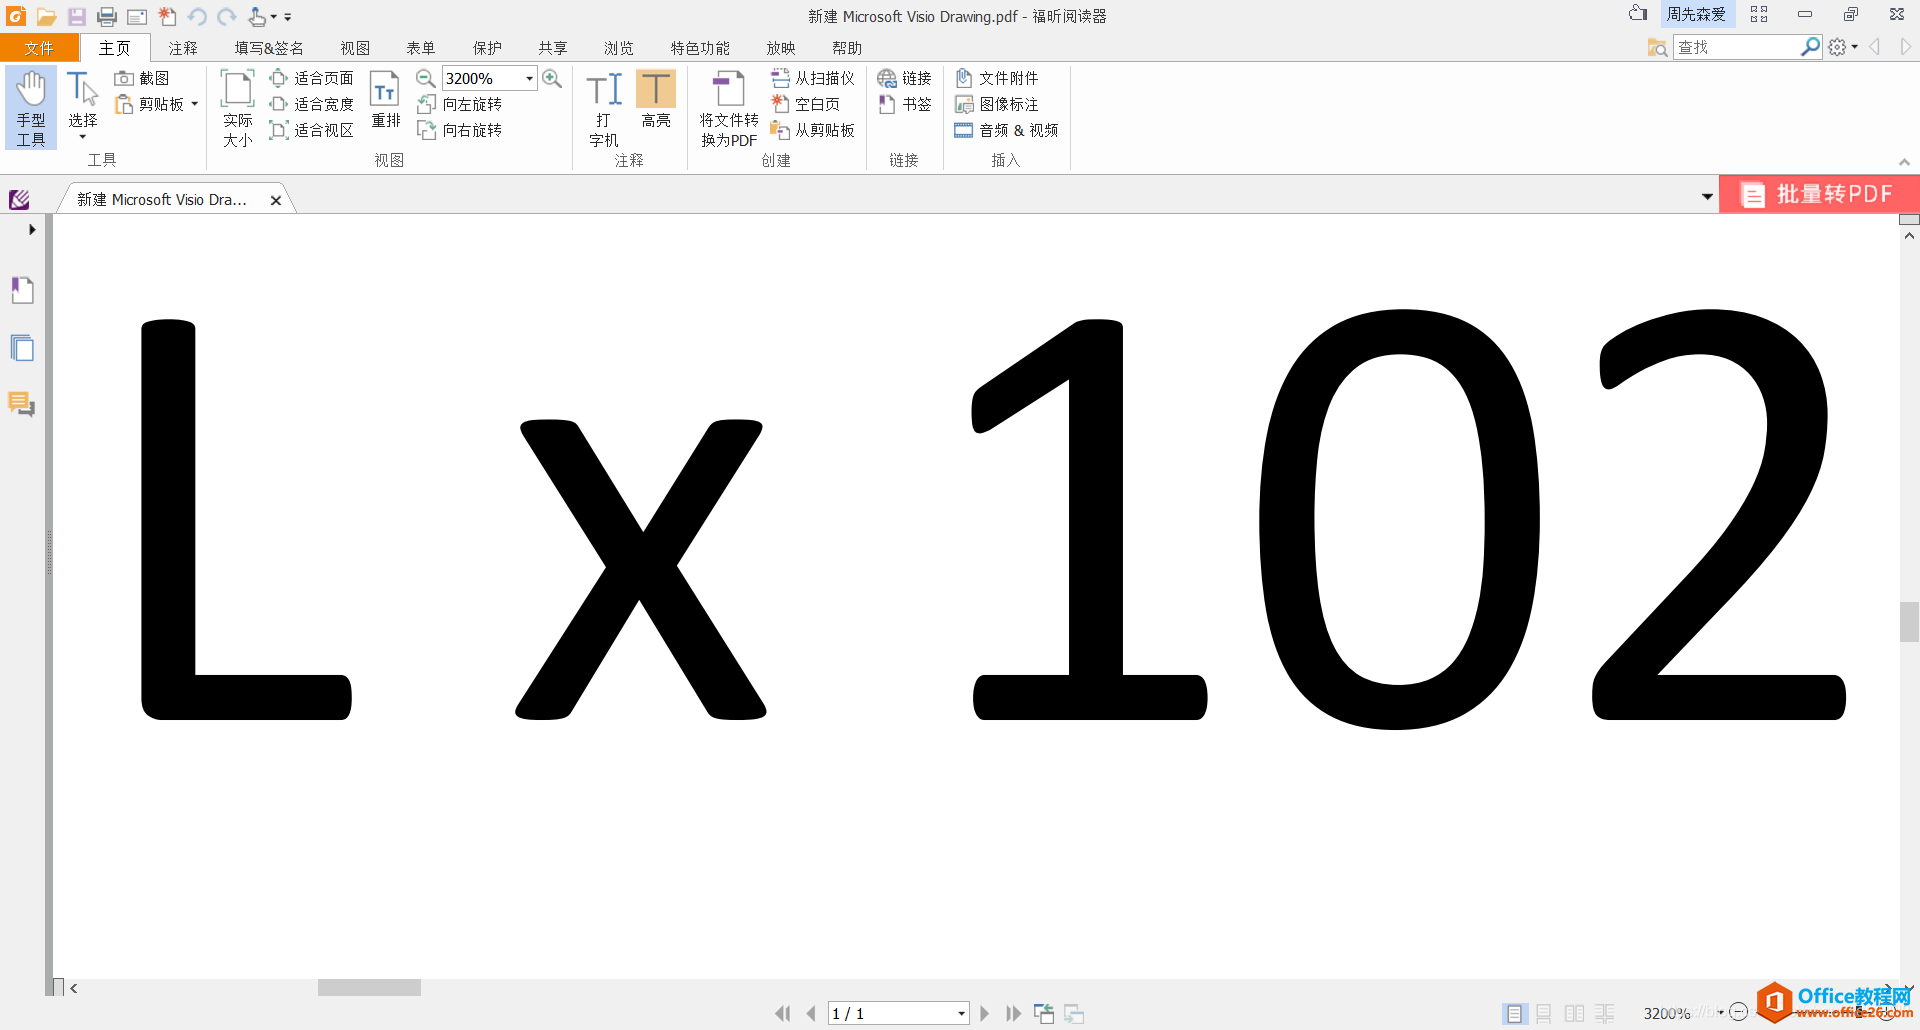Zoom out using ribbon magnifier minus
Viewport: 1920px width, 1030px height.
[425, 78]
